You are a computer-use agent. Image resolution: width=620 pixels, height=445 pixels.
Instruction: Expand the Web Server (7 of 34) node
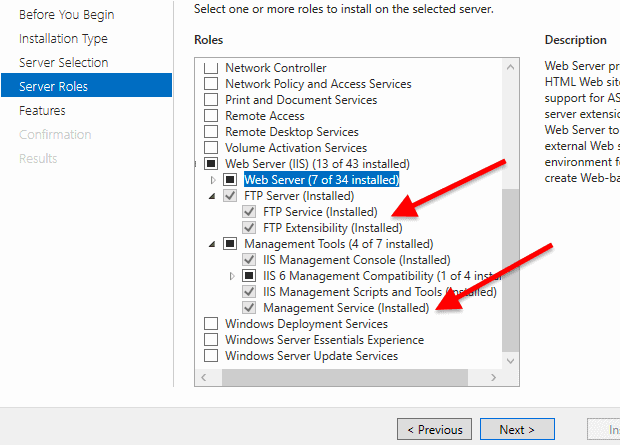(213, 180)
